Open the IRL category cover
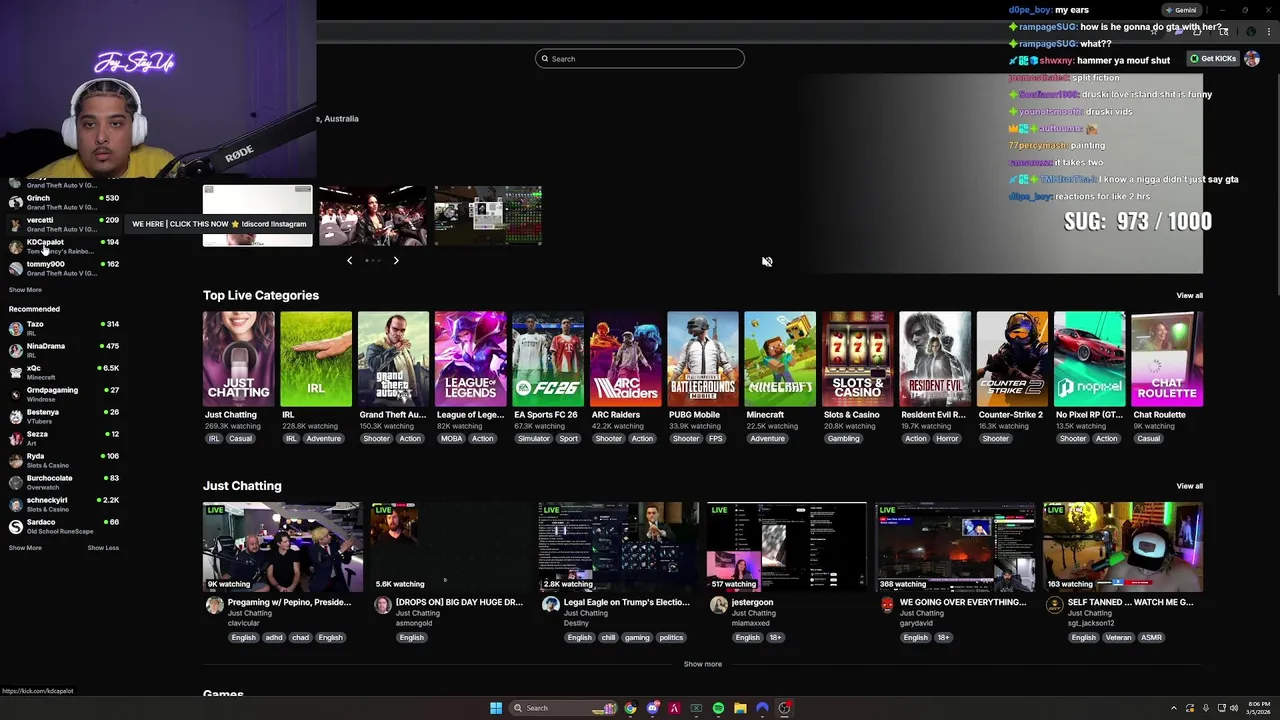 point(316,359)
